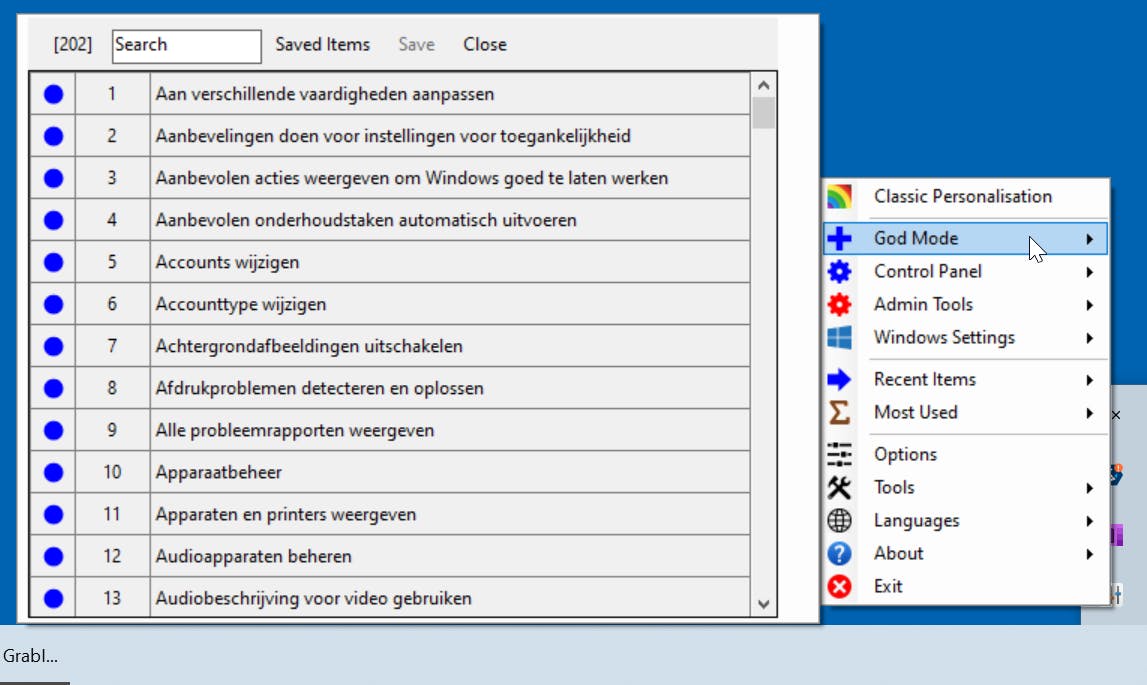Click the blue arrow Recent Items icon
1147x685 pixels.
839,379
